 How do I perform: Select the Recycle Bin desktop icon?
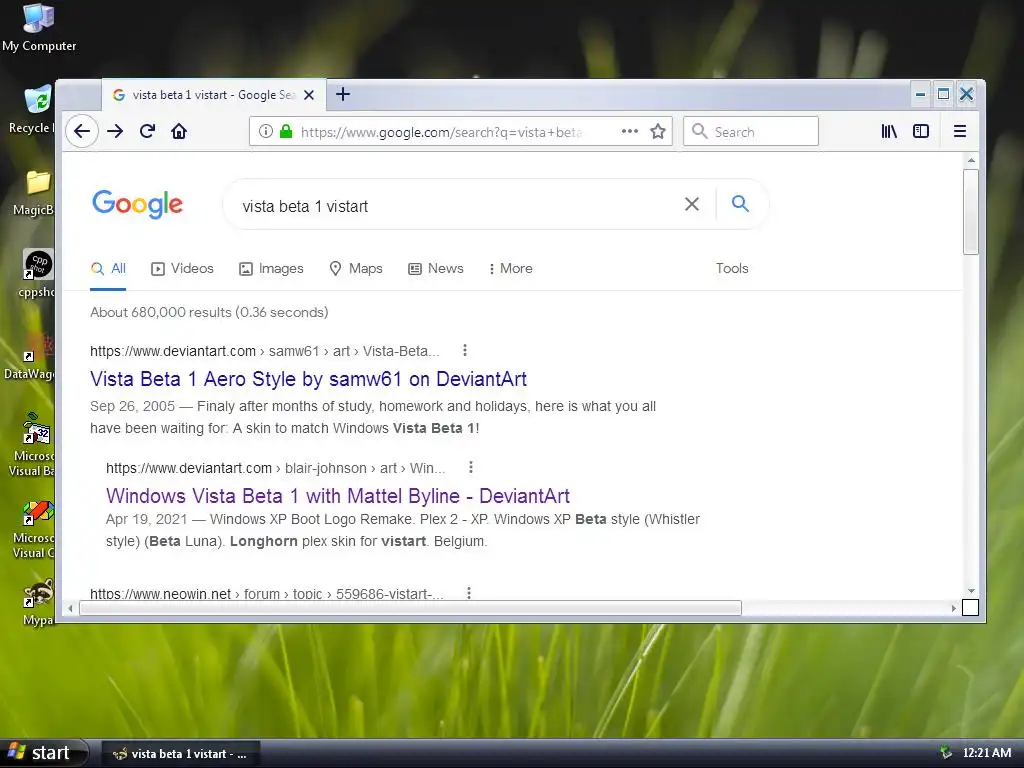(34, 110)
